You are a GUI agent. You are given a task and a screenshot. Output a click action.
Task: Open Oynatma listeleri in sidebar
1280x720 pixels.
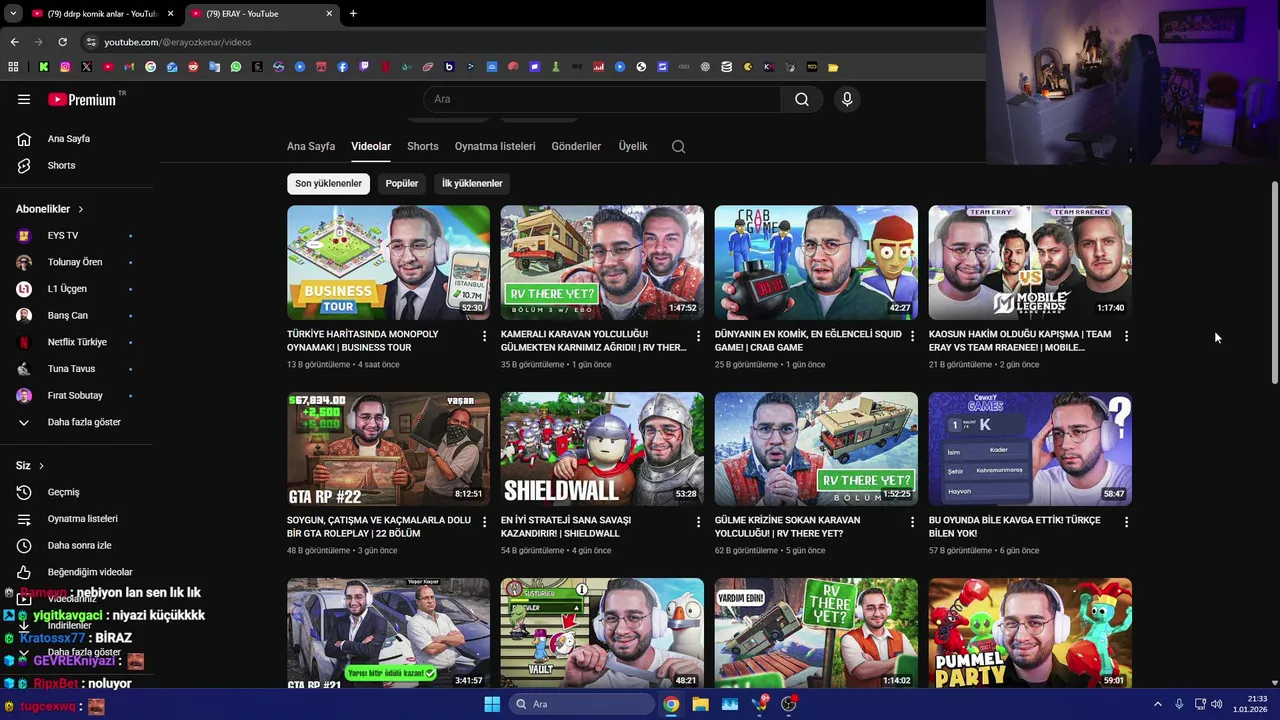(x=80, y=519)
